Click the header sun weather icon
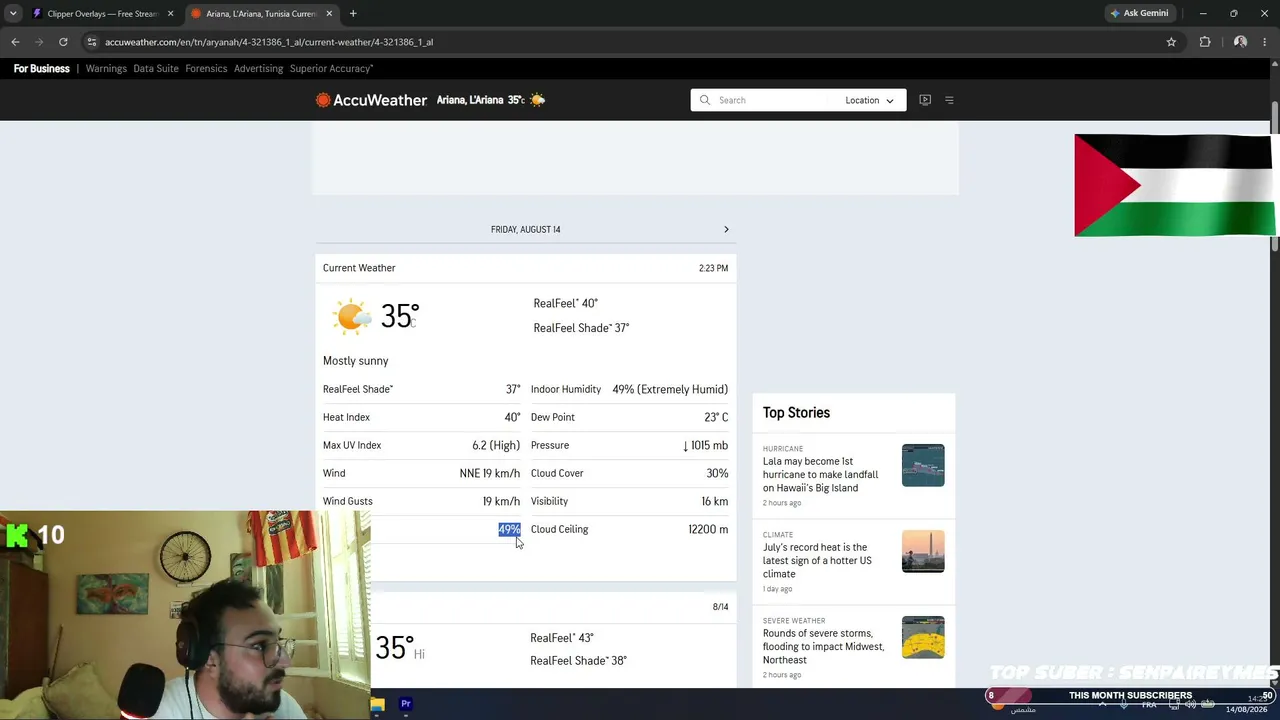This screenshot has height=720, width=1280. [x=537, y=100]
